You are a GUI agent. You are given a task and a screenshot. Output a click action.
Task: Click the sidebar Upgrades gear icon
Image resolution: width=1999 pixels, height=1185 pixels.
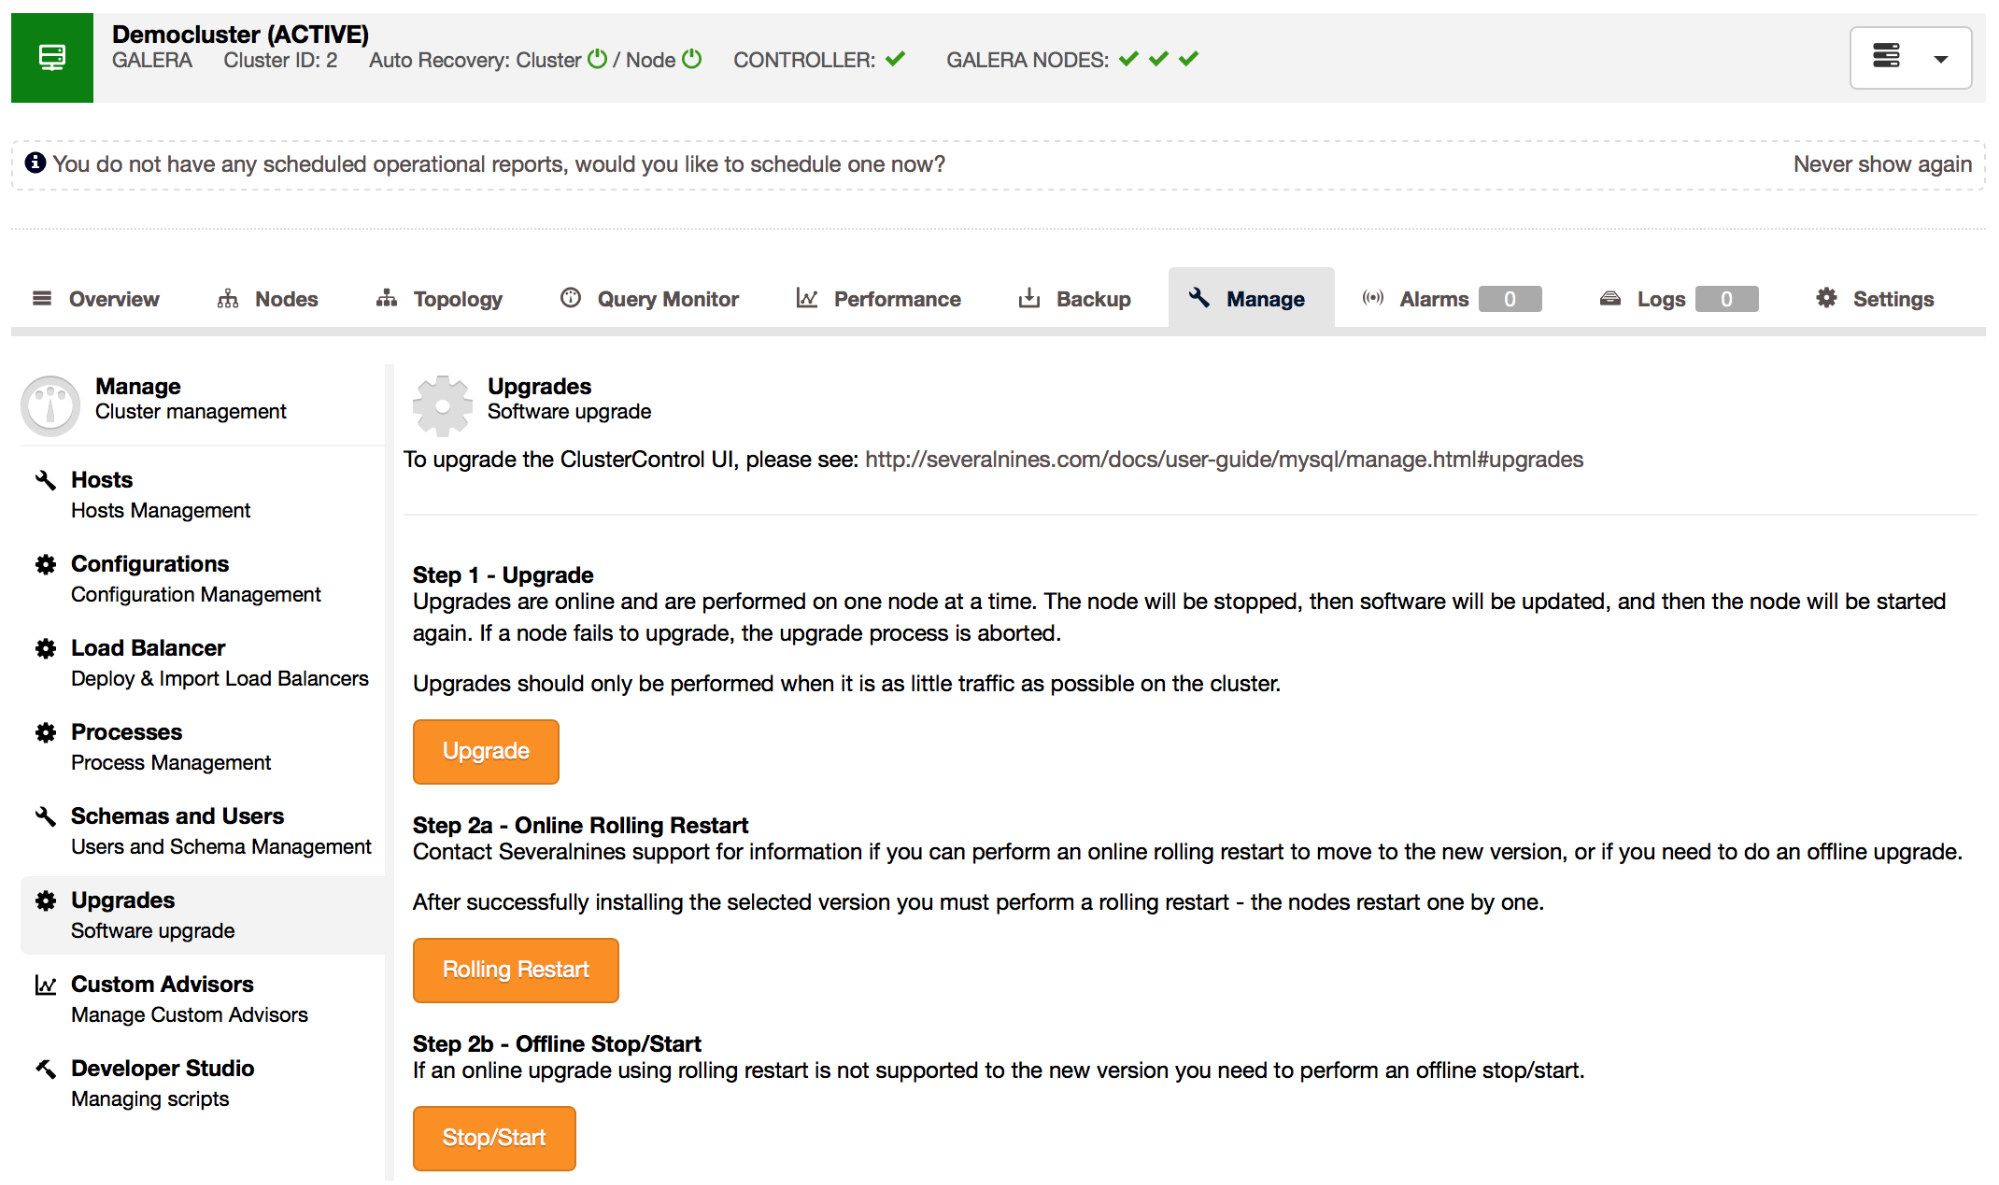click(45, 900)
